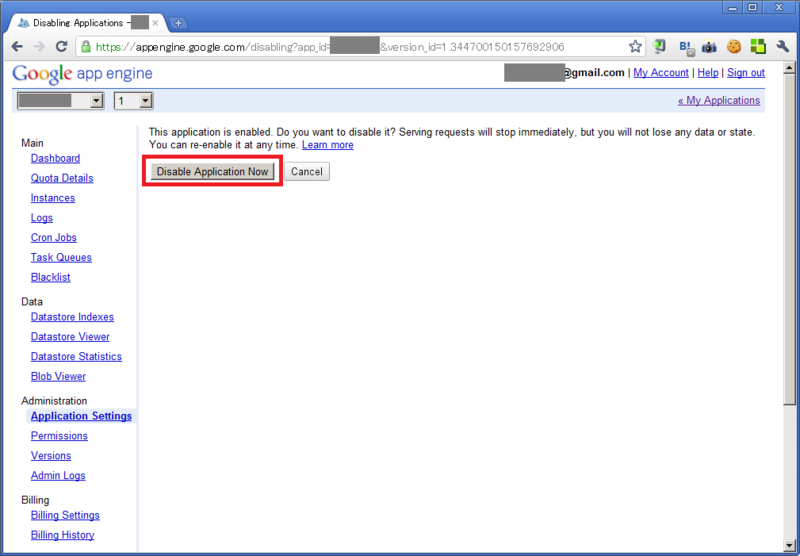The width and height of the screenshot is (800, 556).
Task: Open Chrome's wrench settings menu
Action: pyautogui.click(x=783, y=47)
